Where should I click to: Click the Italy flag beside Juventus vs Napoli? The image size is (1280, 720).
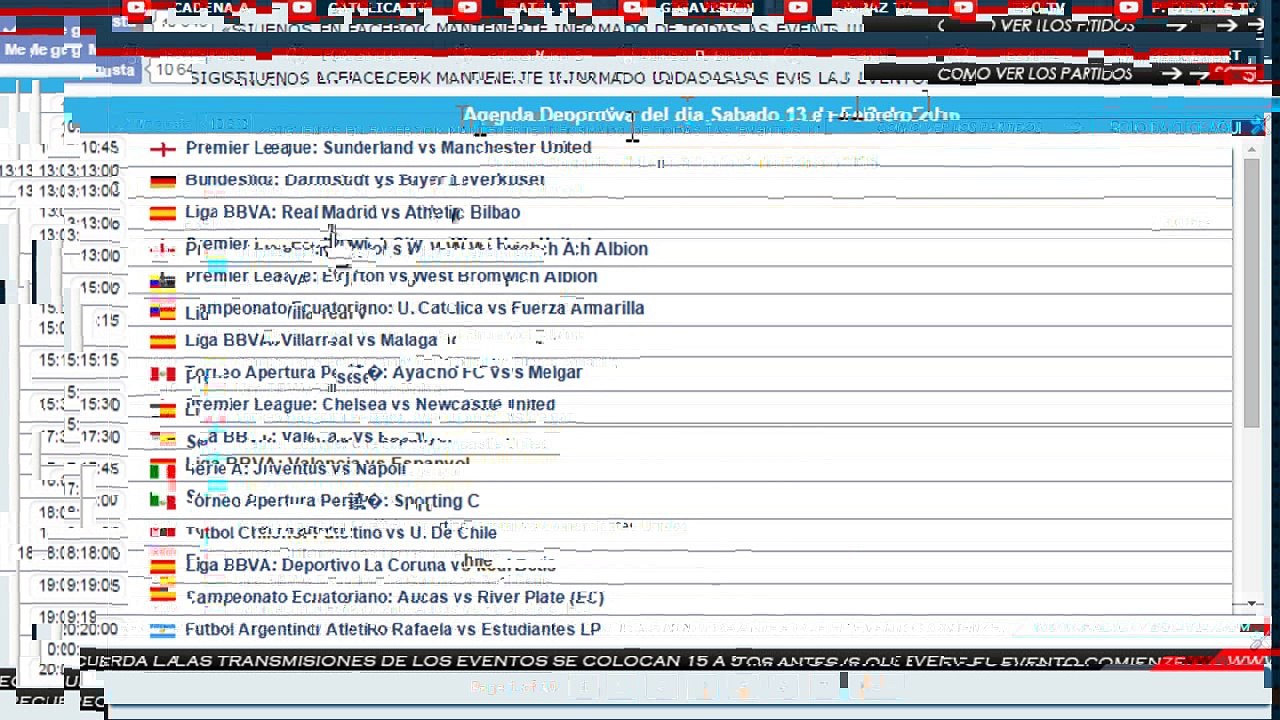point(162,469)
